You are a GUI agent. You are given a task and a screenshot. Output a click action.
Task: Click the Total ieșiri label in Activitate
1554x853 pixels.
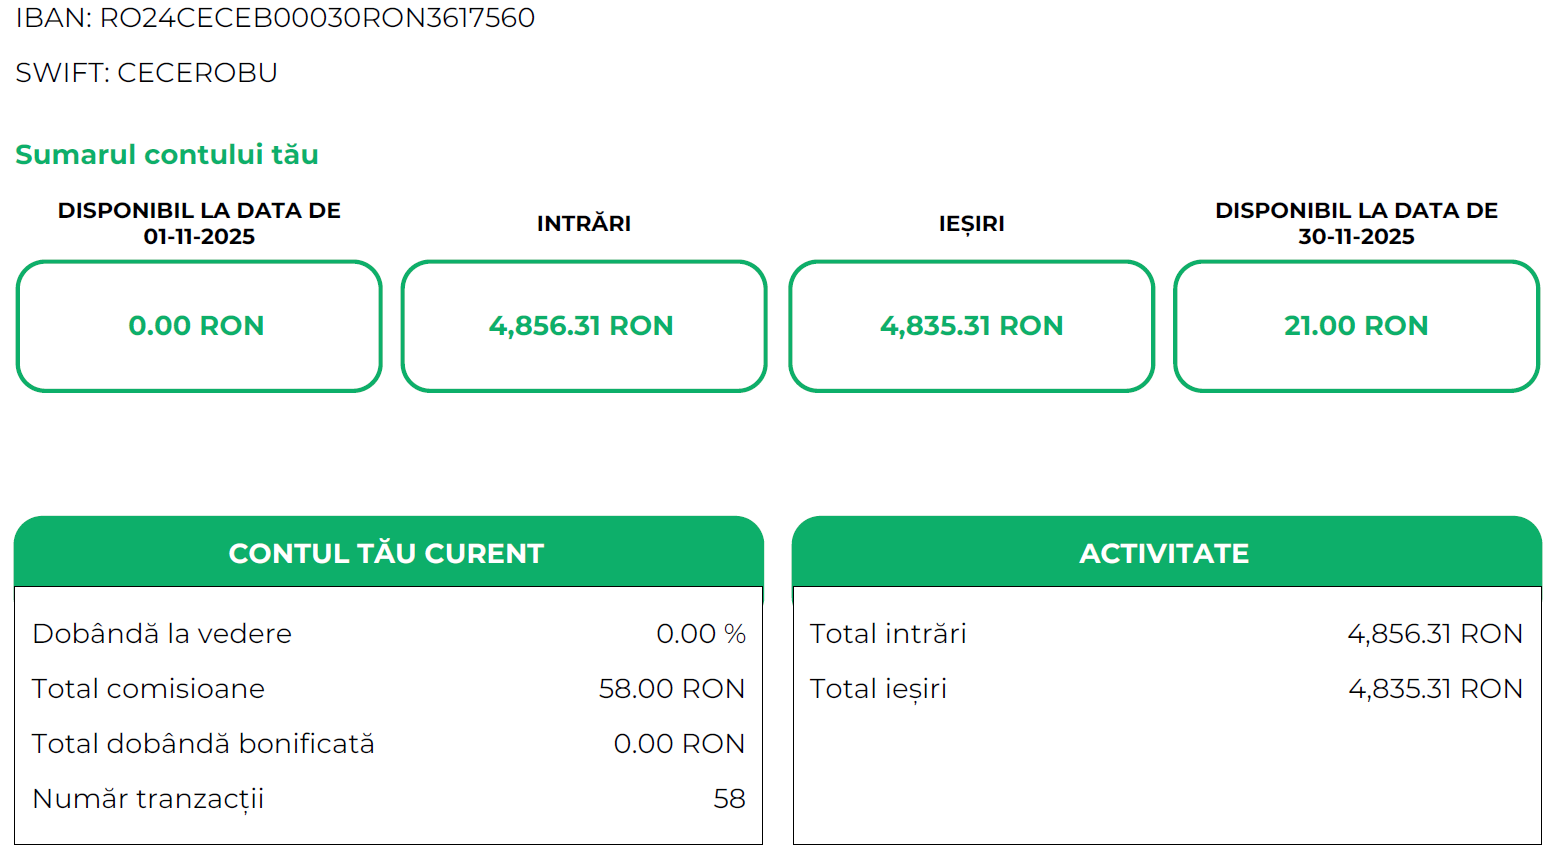click(878, 689)
